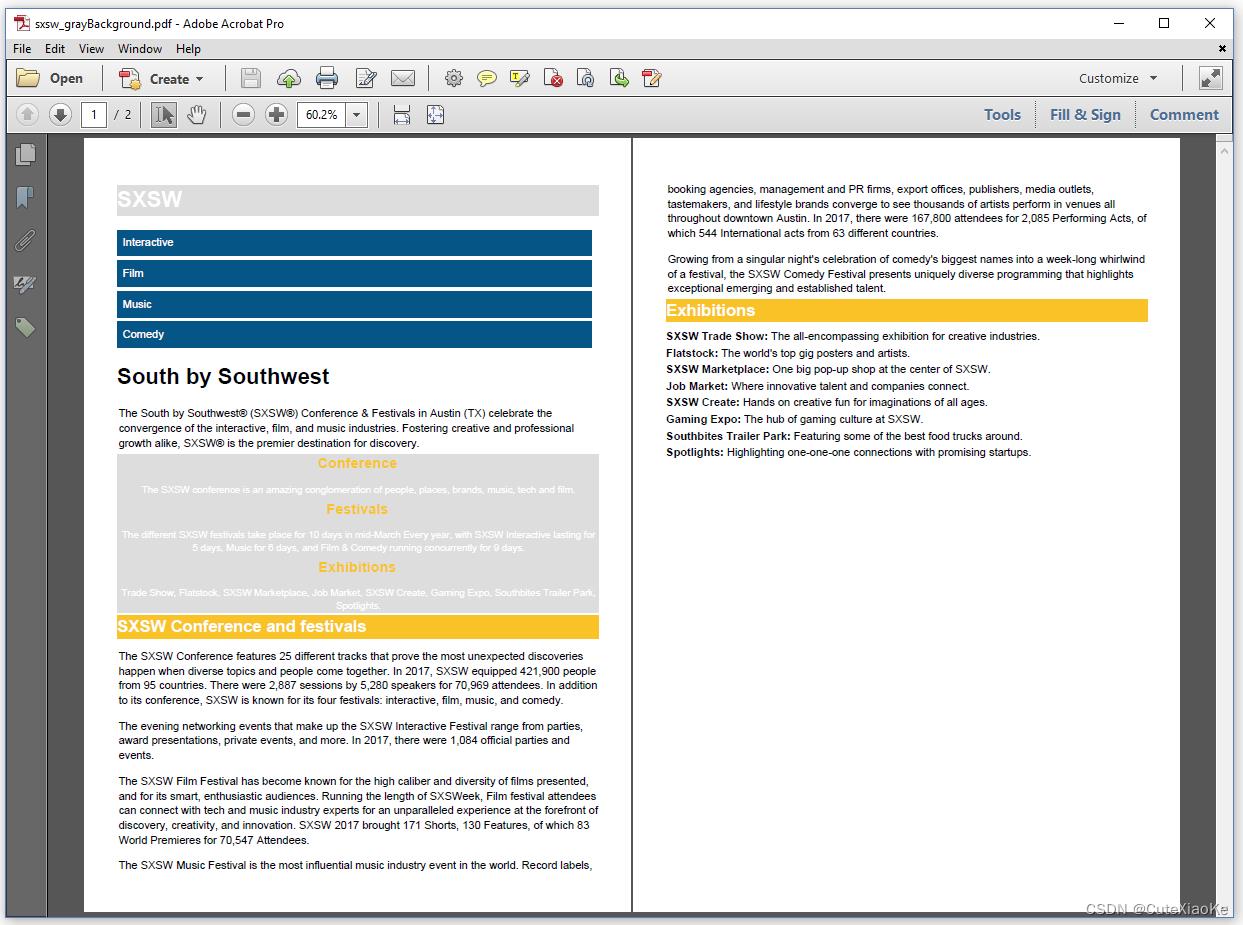Open the File menu
This screenshot has height=925, width=1243.
(x=22, y=48)
